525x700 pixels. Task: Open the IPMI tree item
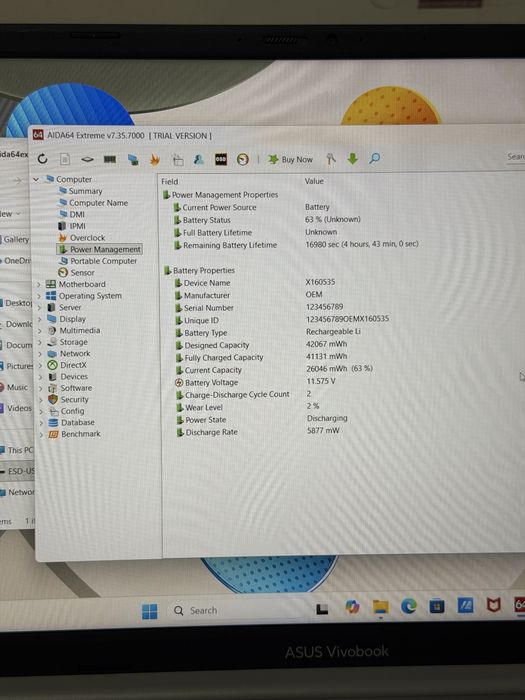point(72,226)
